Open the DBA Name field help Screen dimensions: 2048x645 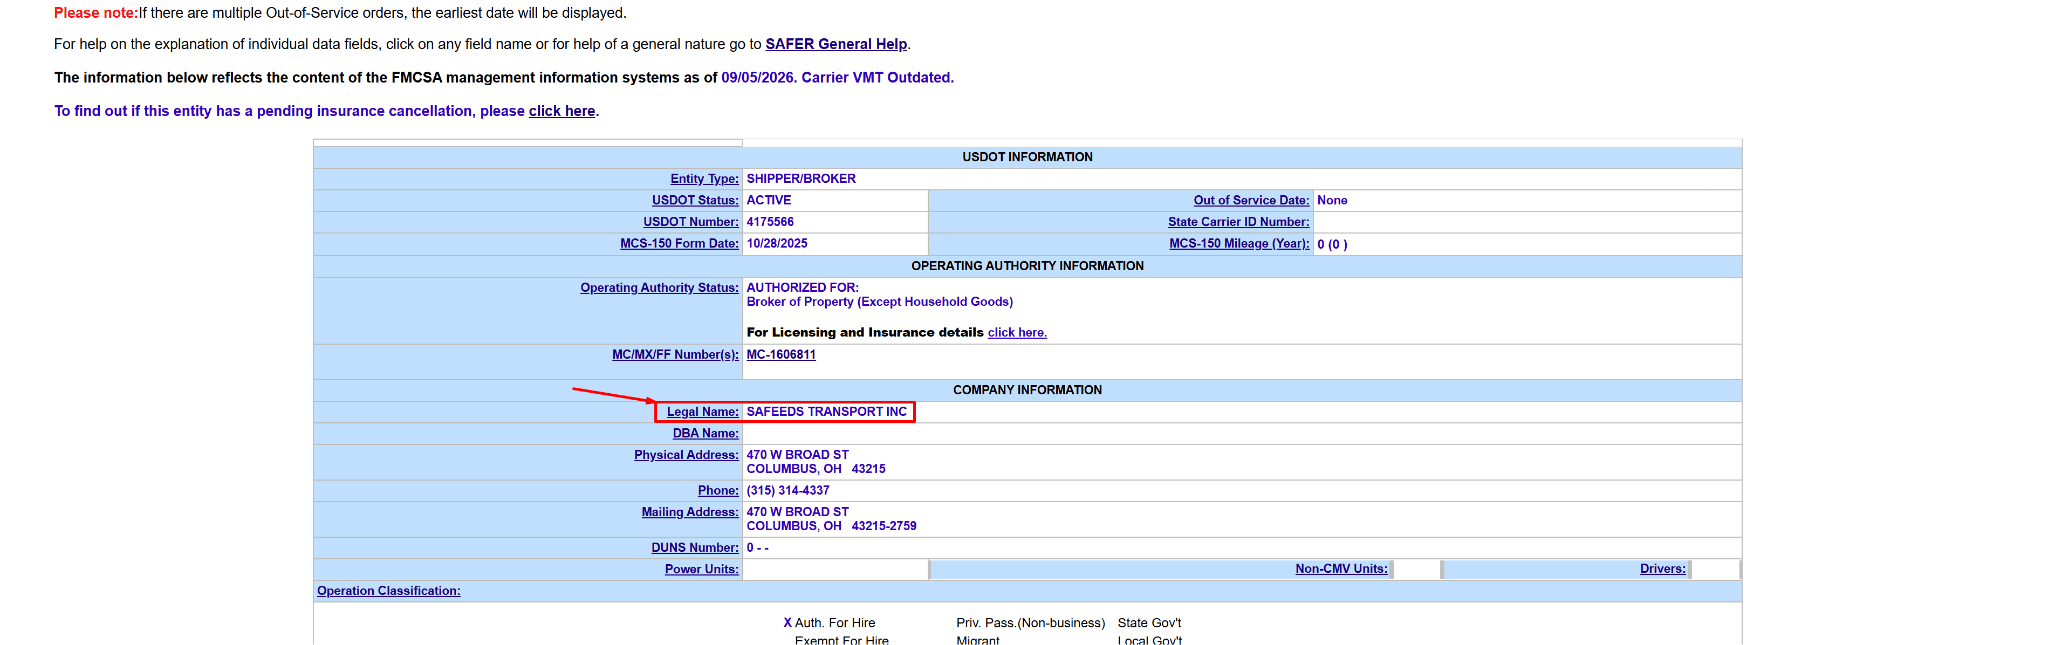coord(706,434)
